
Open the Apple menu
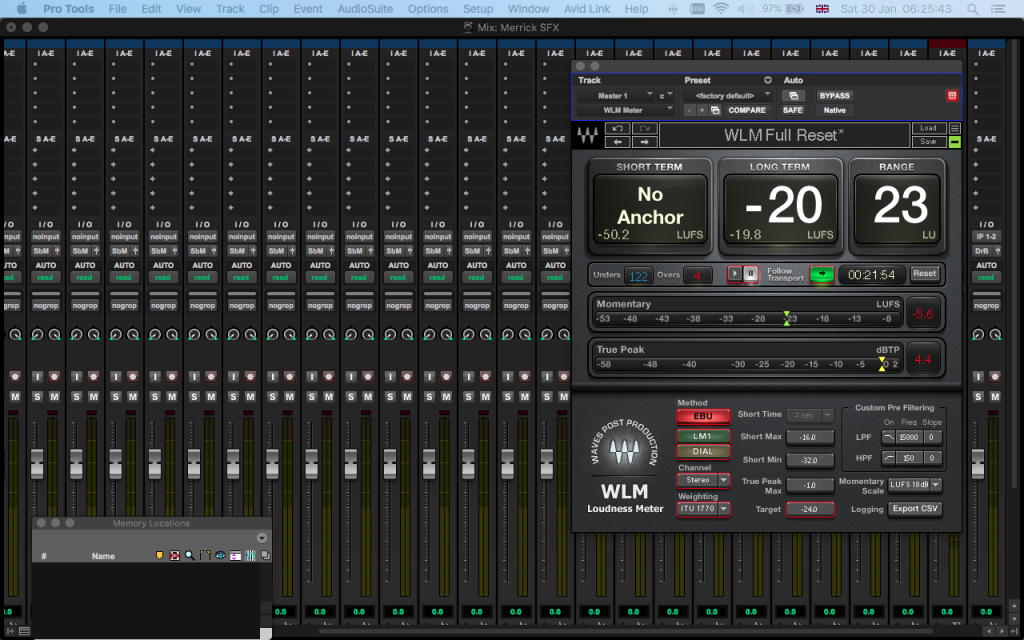[x=21, y=8]
